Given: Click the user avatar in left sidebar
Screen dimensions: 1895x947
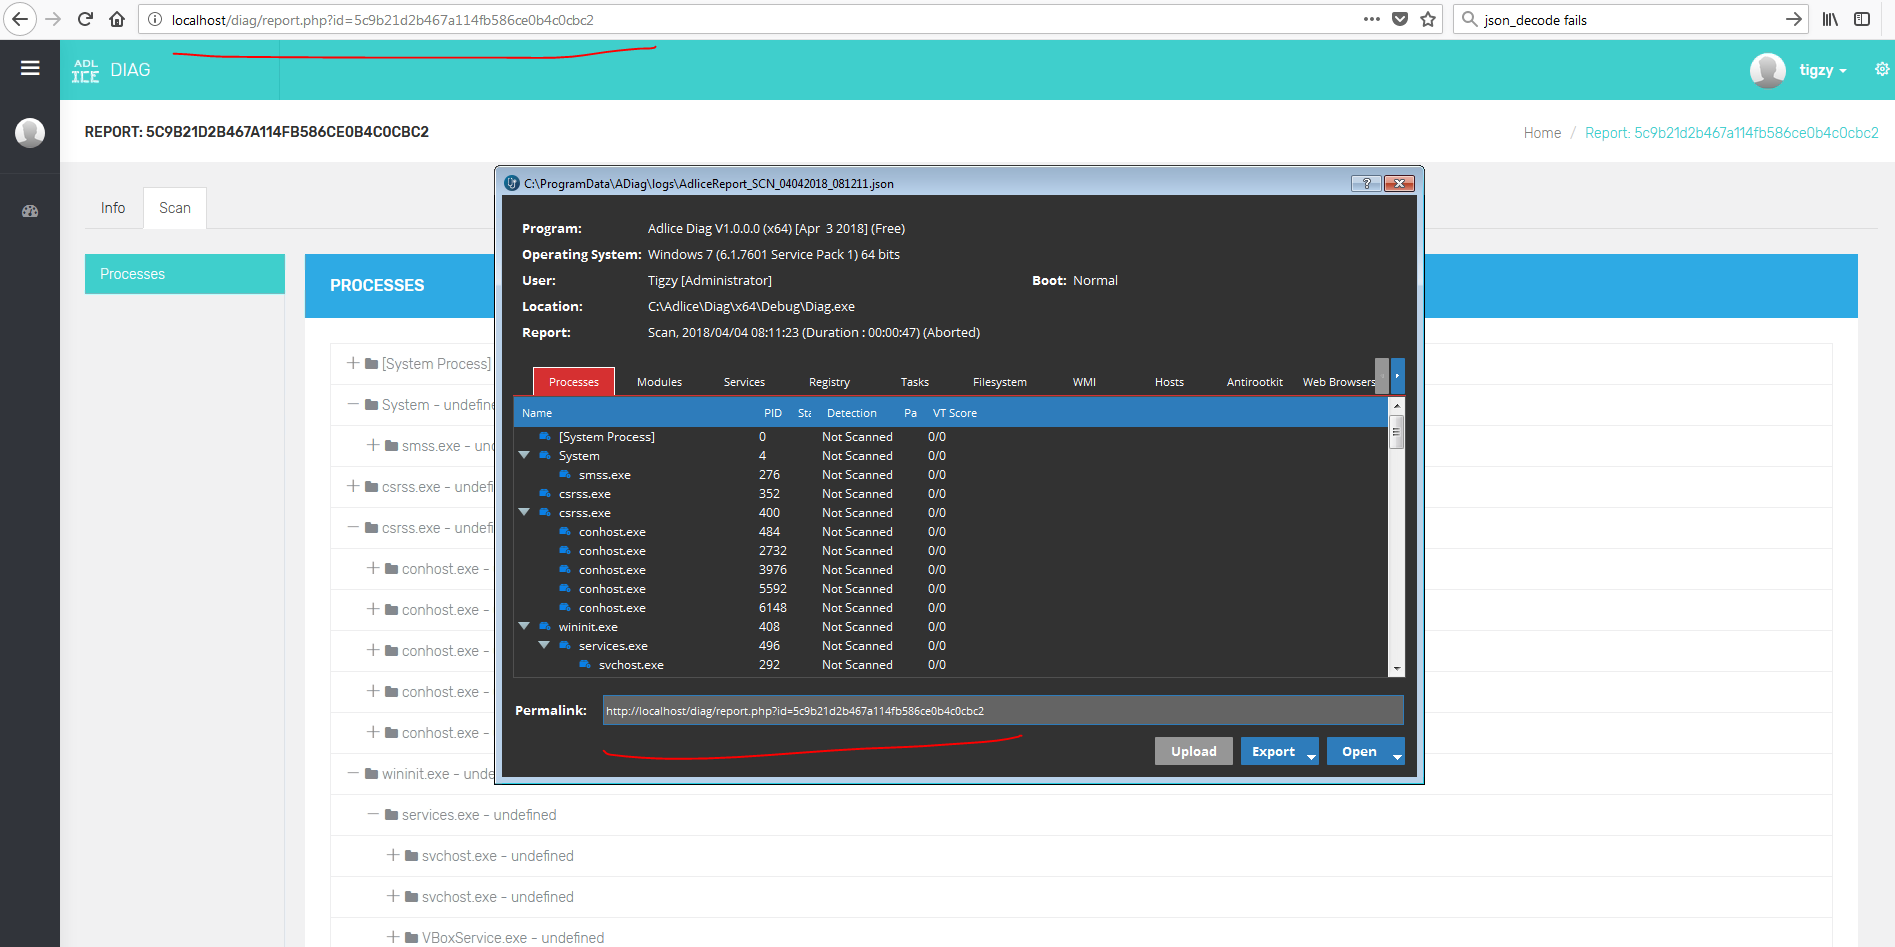Looking at the screenshot, I should [x=30, y=132].
